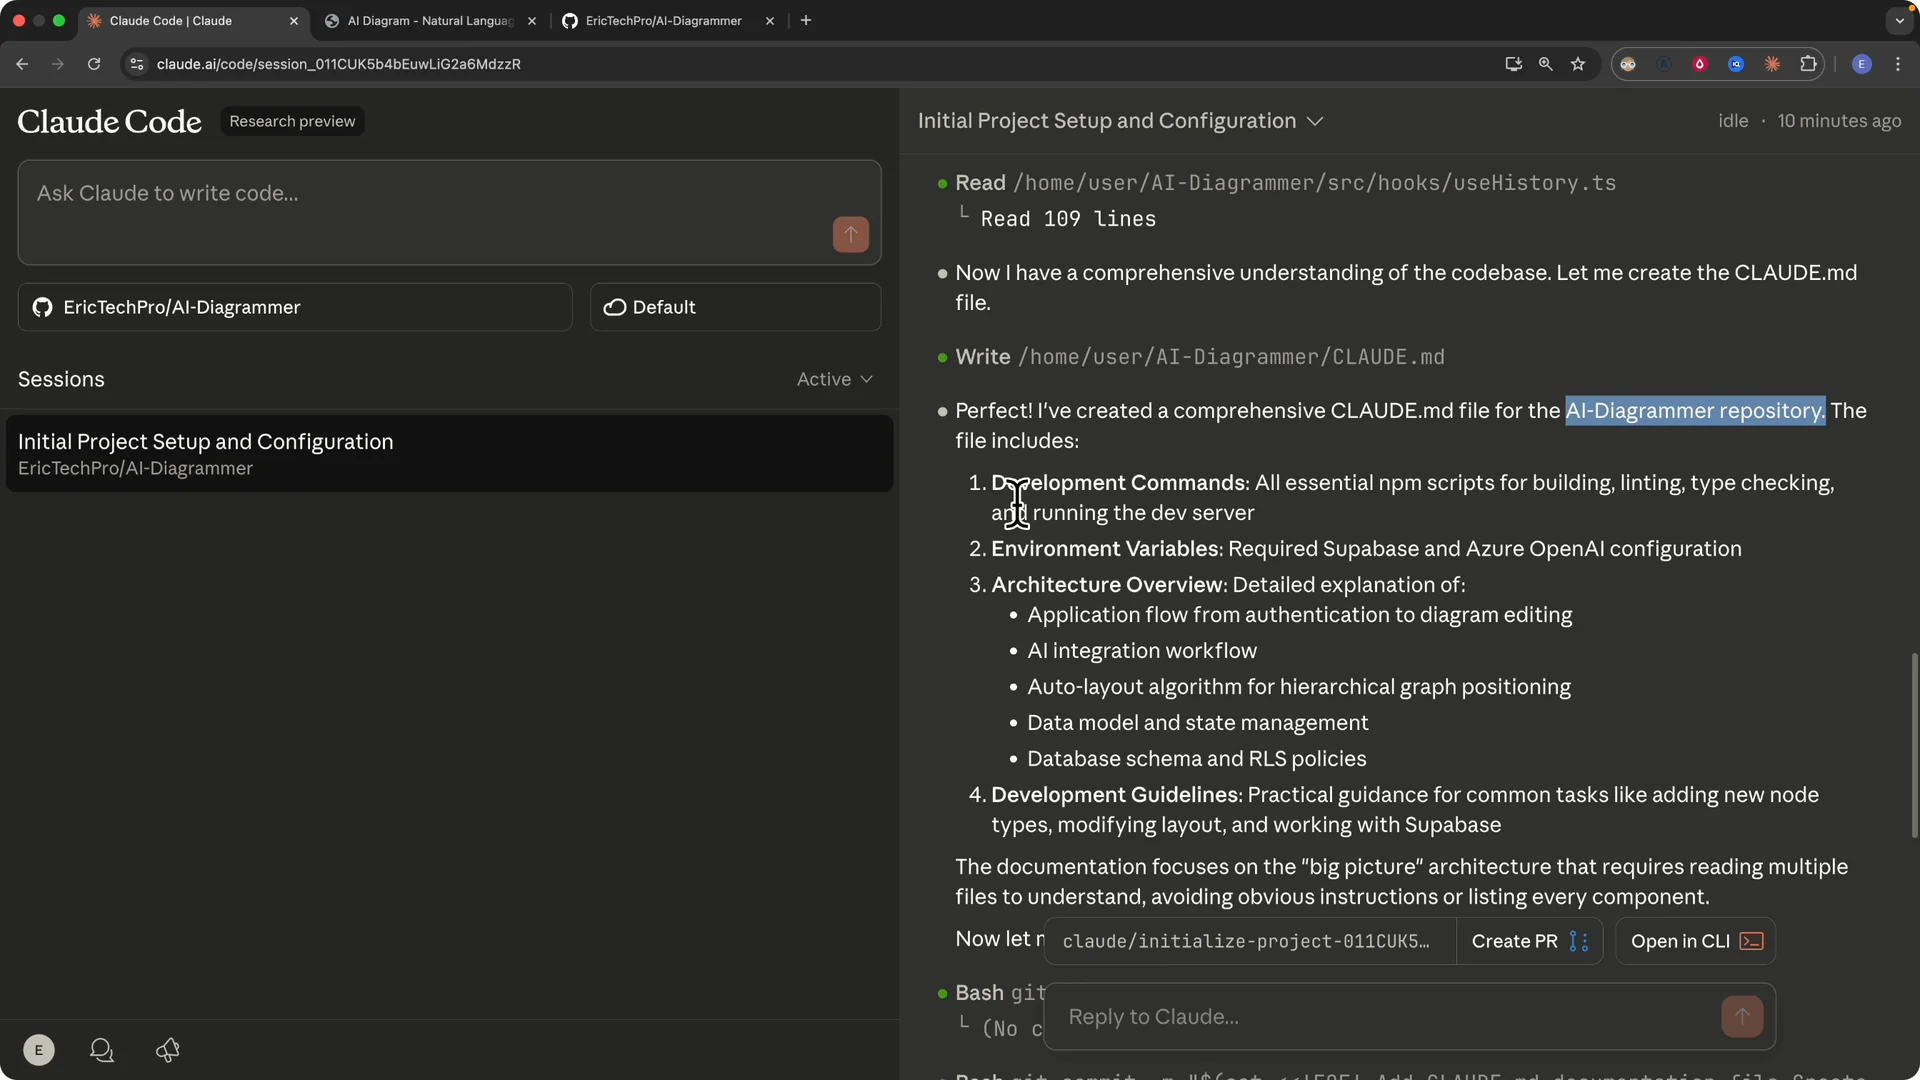This screenshot has height=1080, width=1920.
Task: Open the chat bubbles icon in sidebar
Action: point(102,1050)
